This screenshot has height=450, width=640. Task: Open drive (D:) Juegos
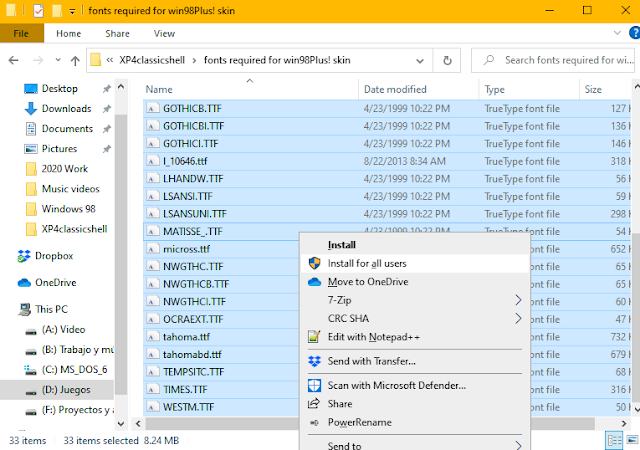pyautogui.click(x=66, y=389)
